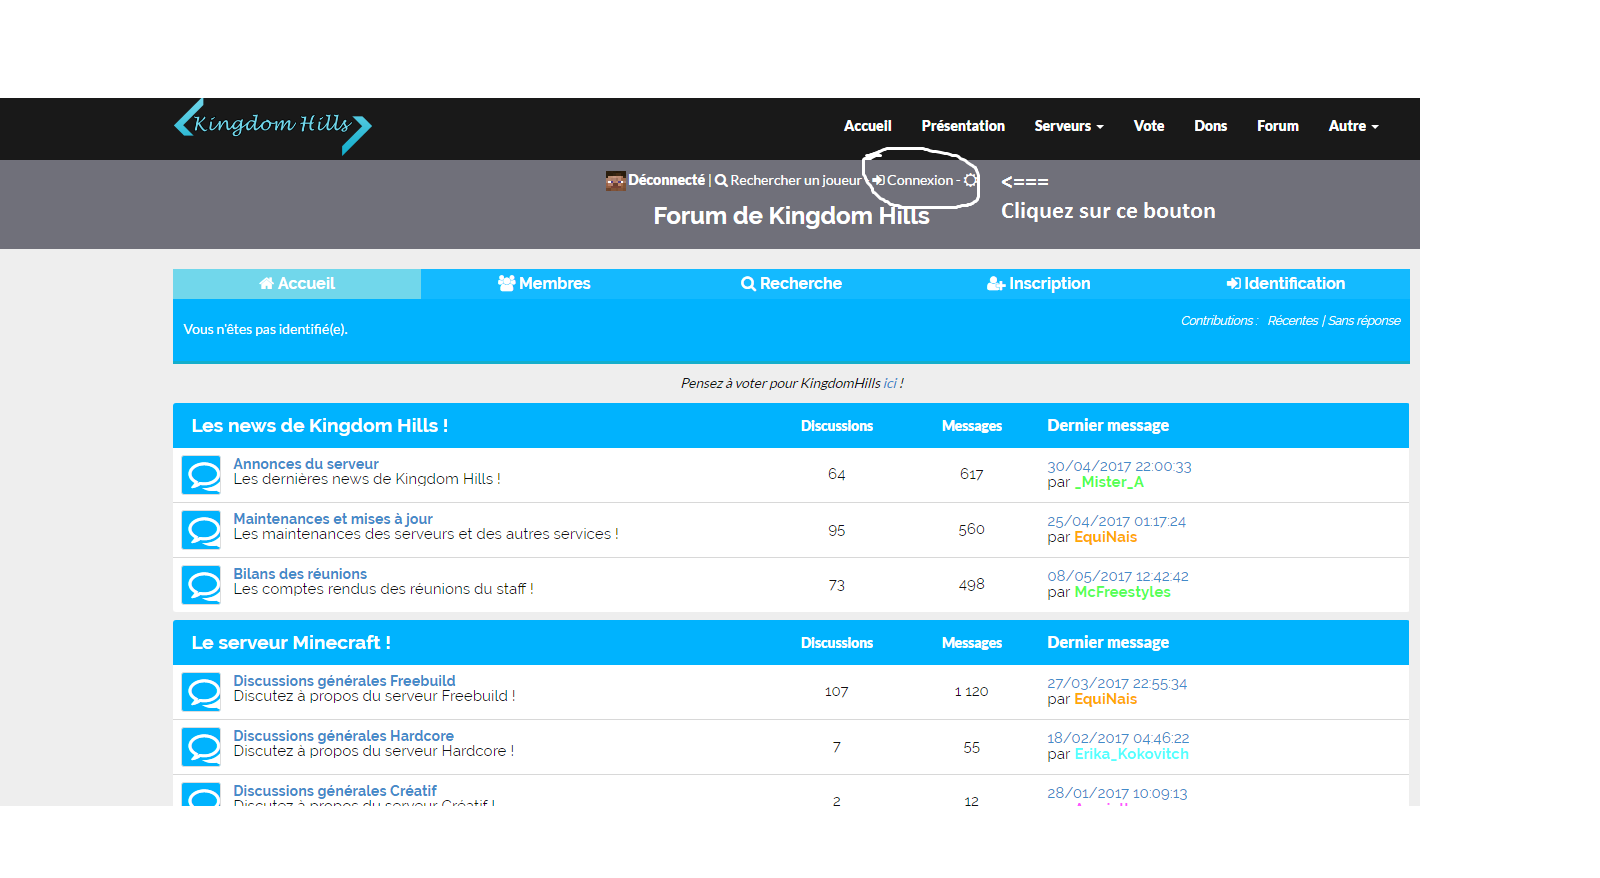This screenshot has height=878, width=1600.
Task: Select the Identification tab
Action: [1285, 284]
